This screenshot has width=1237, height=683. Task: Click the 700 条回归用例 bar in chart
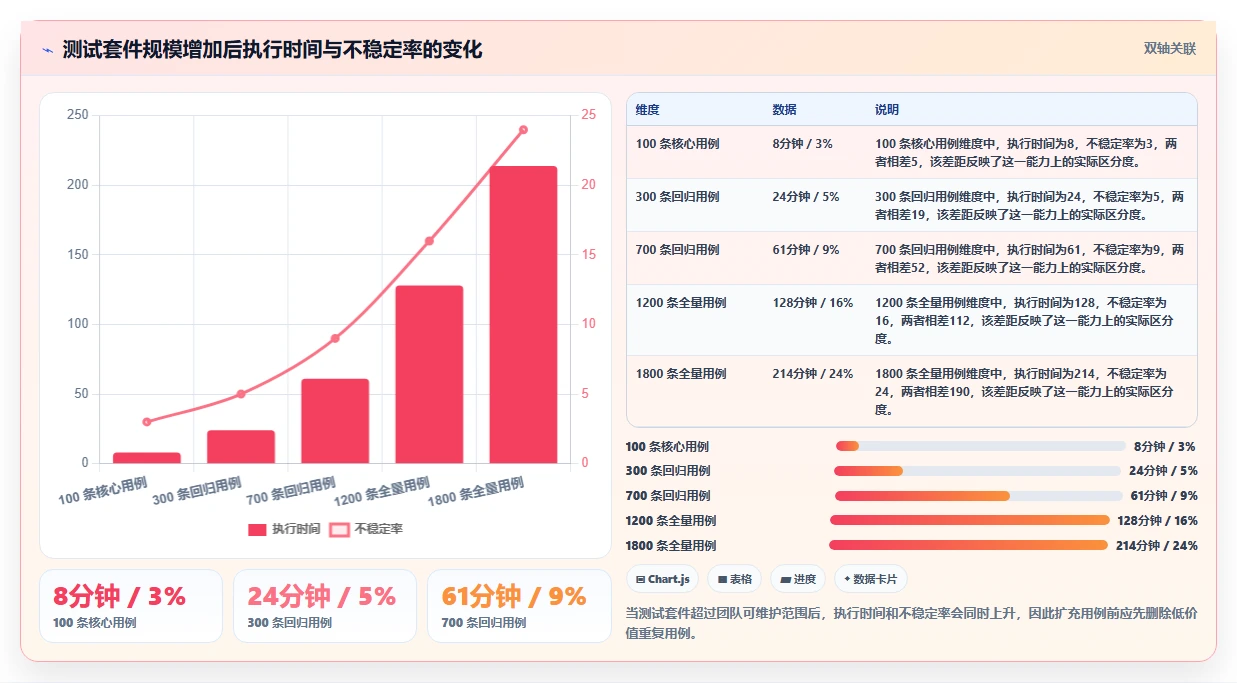335,421
